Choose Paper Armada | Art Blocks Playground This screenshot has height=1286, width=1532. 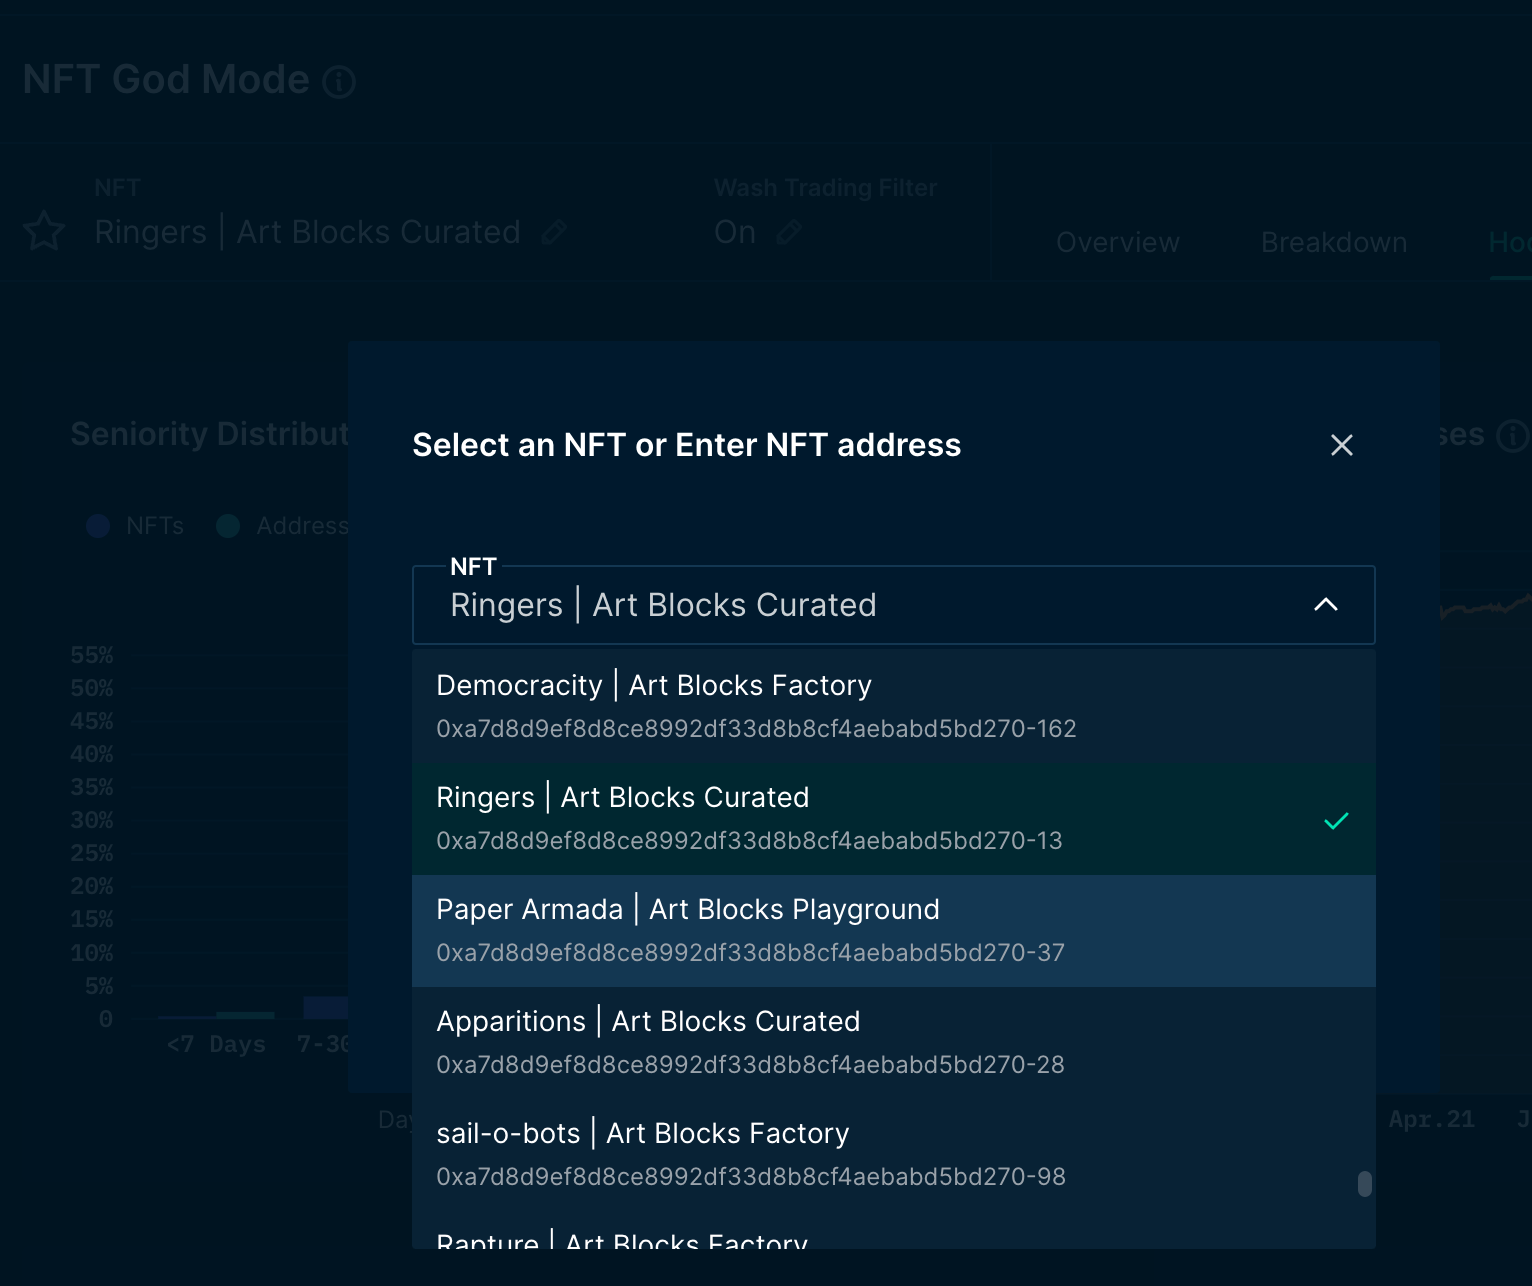(x=894, y=931)
